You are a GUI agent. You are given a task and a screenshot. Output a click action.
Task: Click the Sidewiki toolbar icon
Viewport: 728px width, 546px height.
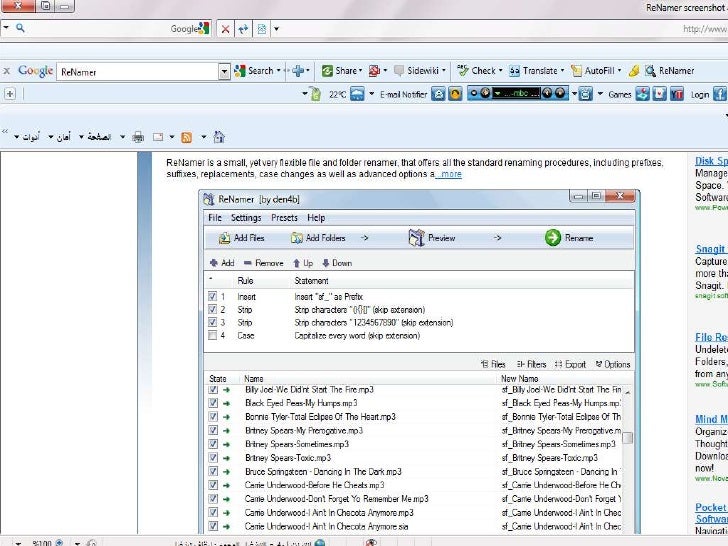398,71
